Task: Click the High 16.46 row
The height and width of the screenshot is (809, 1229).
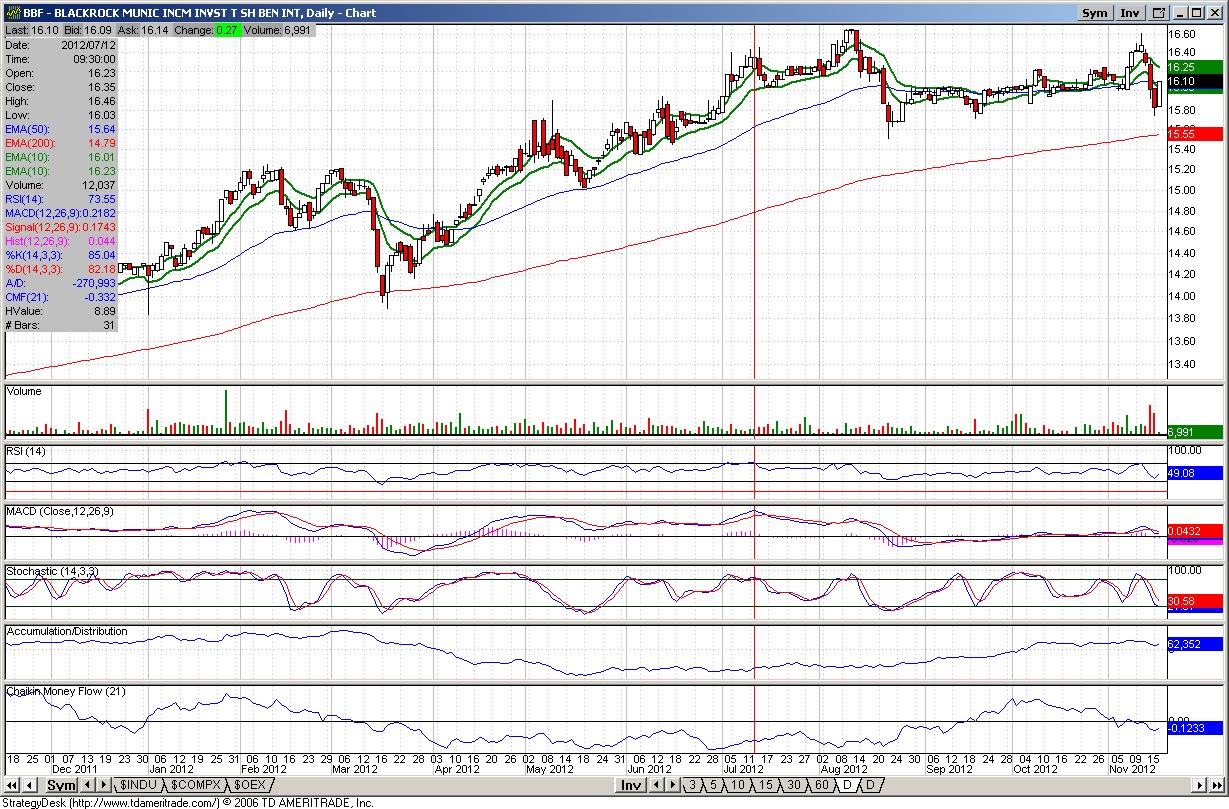Action: 61,102
